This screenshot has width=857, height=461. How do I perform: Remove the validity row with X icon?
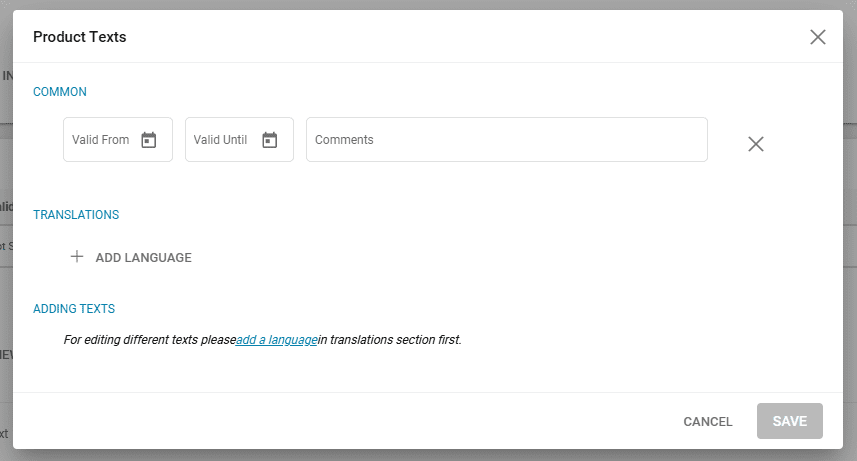point(756,144)
